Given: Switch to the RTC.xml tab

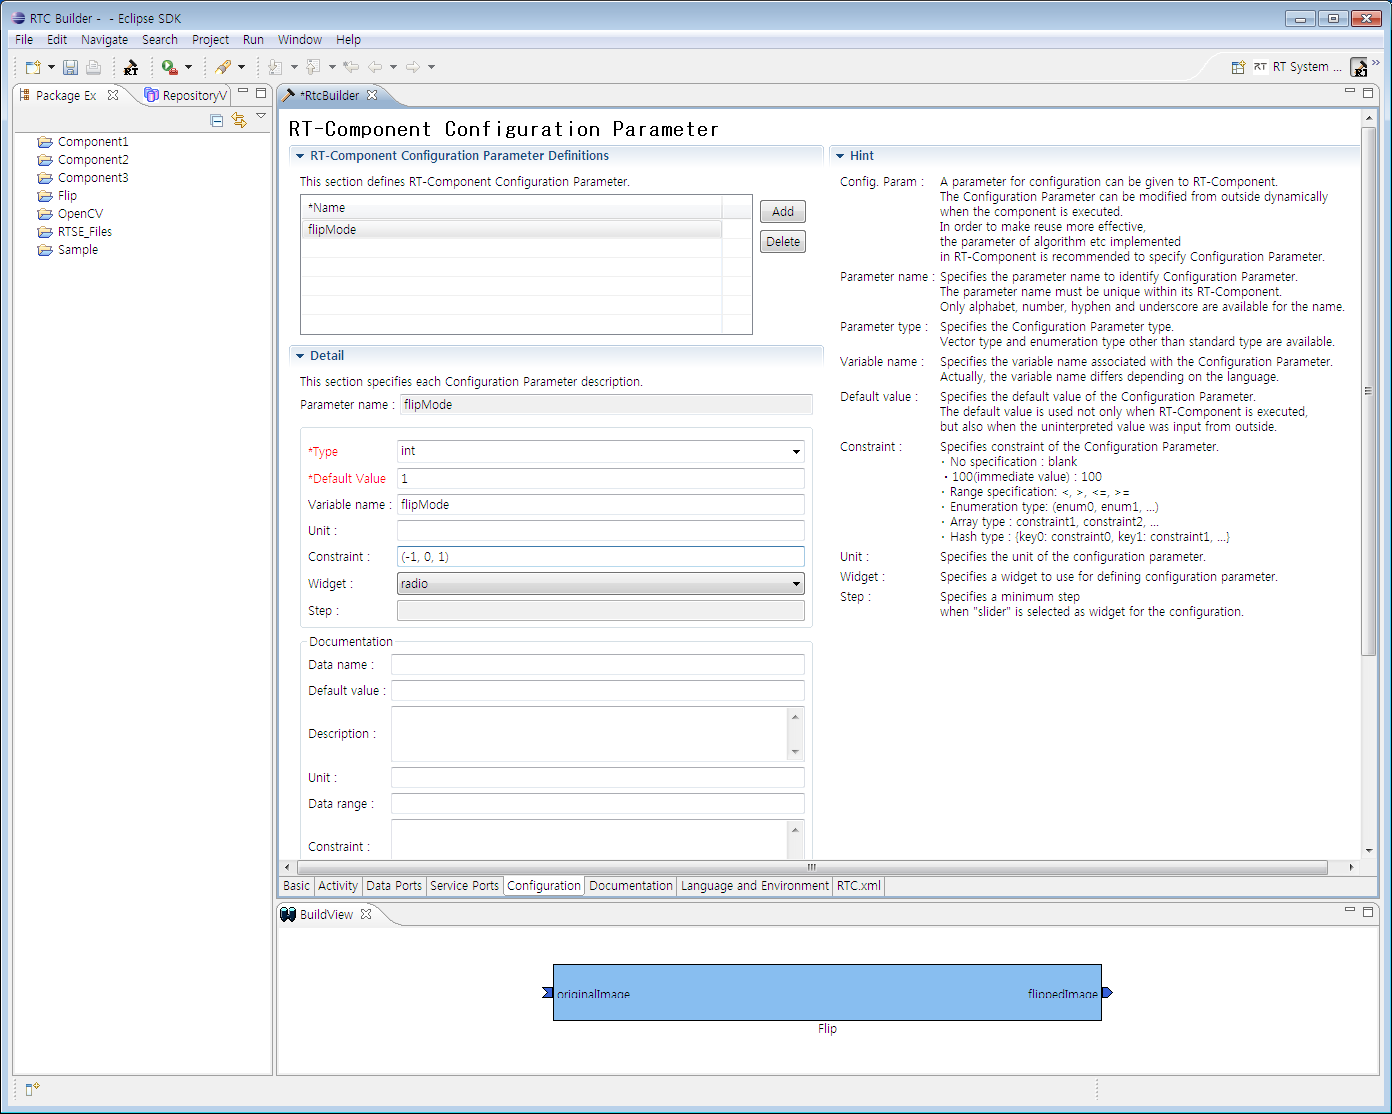Looking at the screenshot, I should [859, 886].
